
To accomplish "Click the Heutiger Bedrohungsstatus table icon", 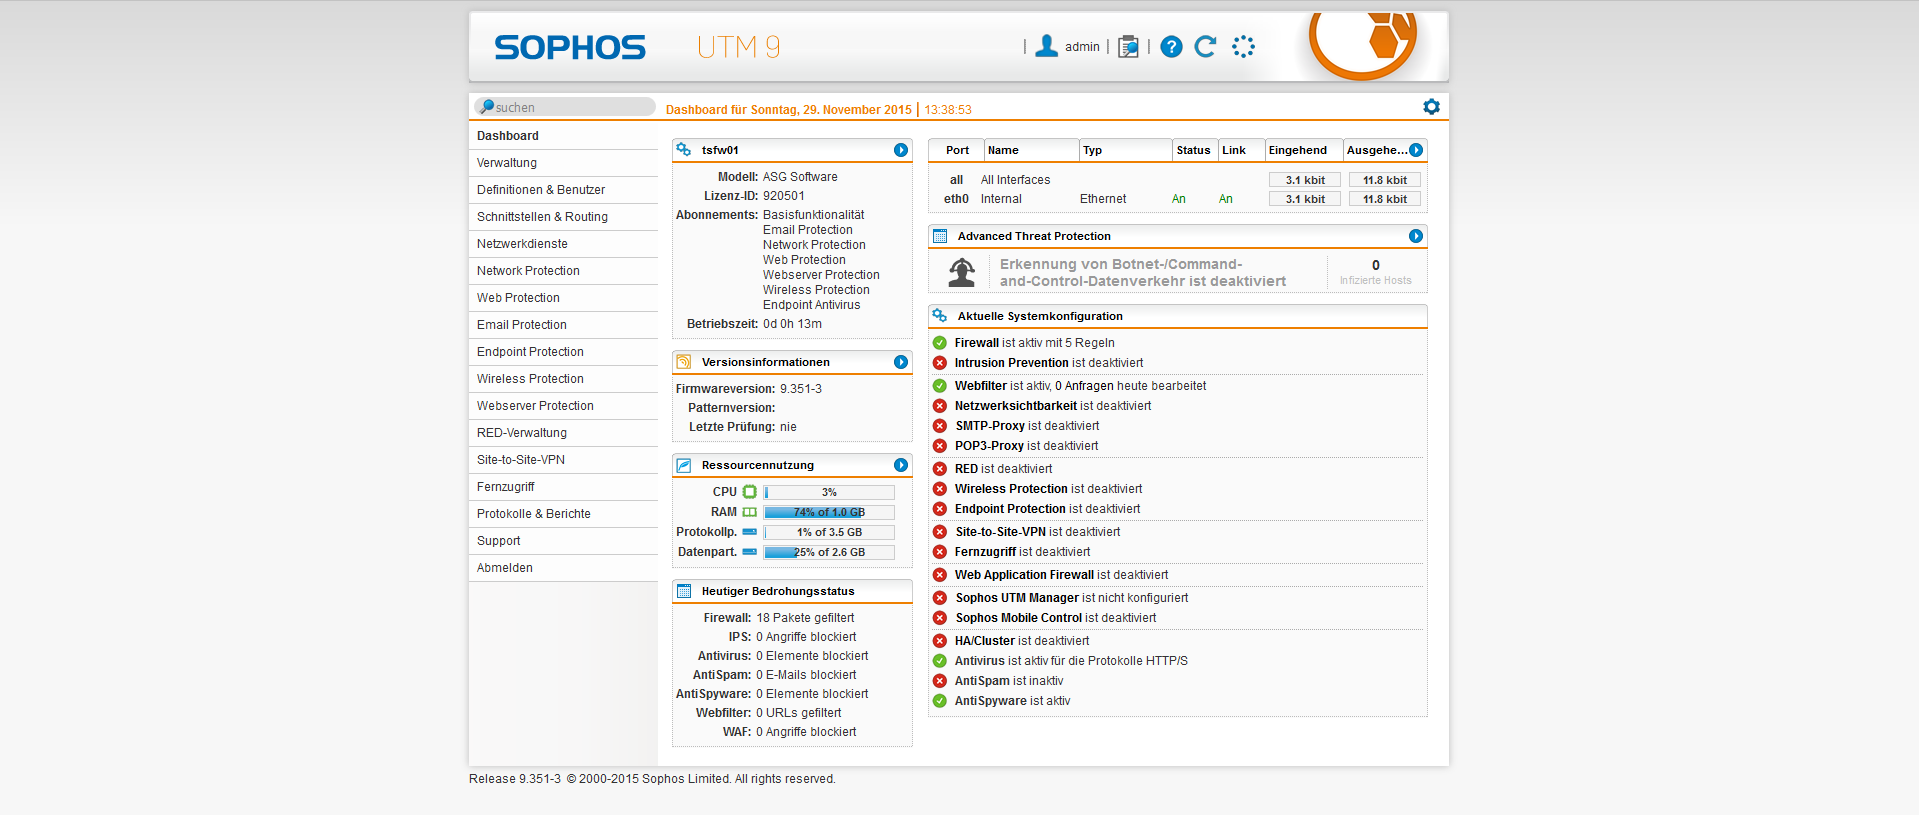I will [684, 591].
